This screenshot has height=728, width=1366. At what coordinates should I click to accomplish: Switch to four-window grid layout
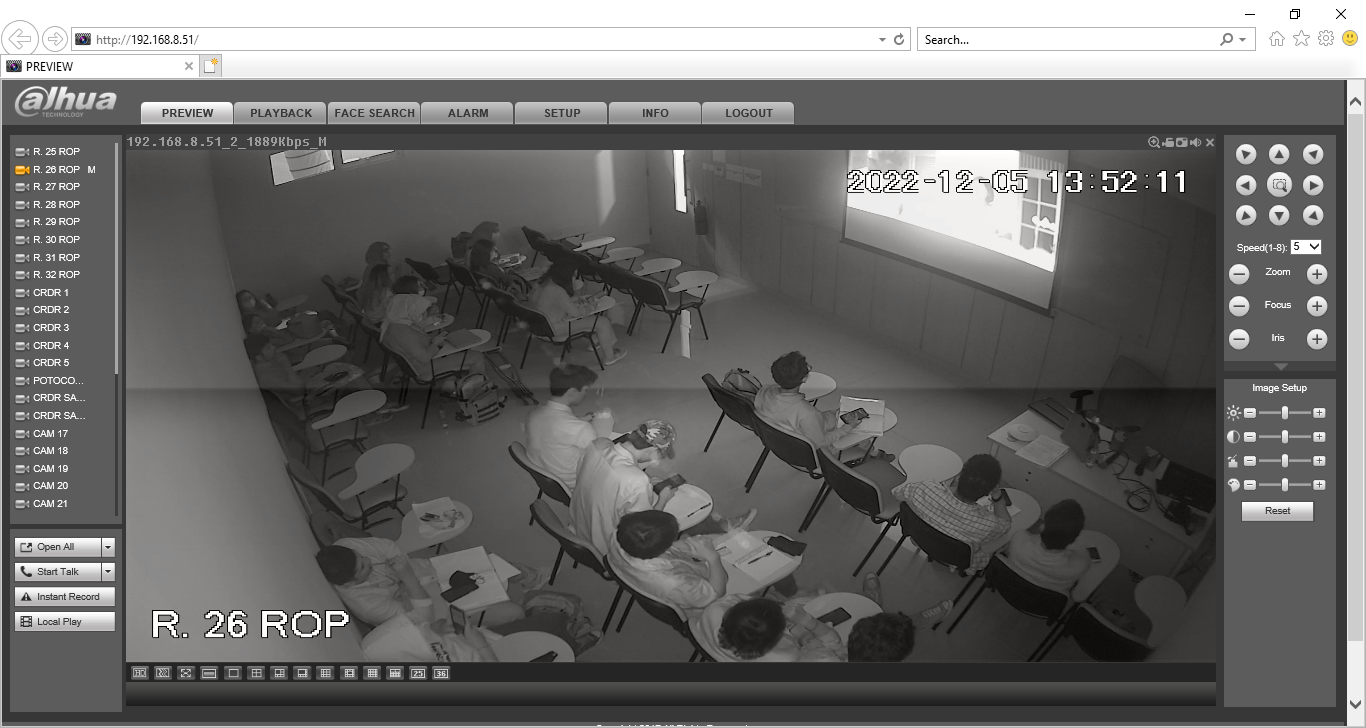coord(256,673)
